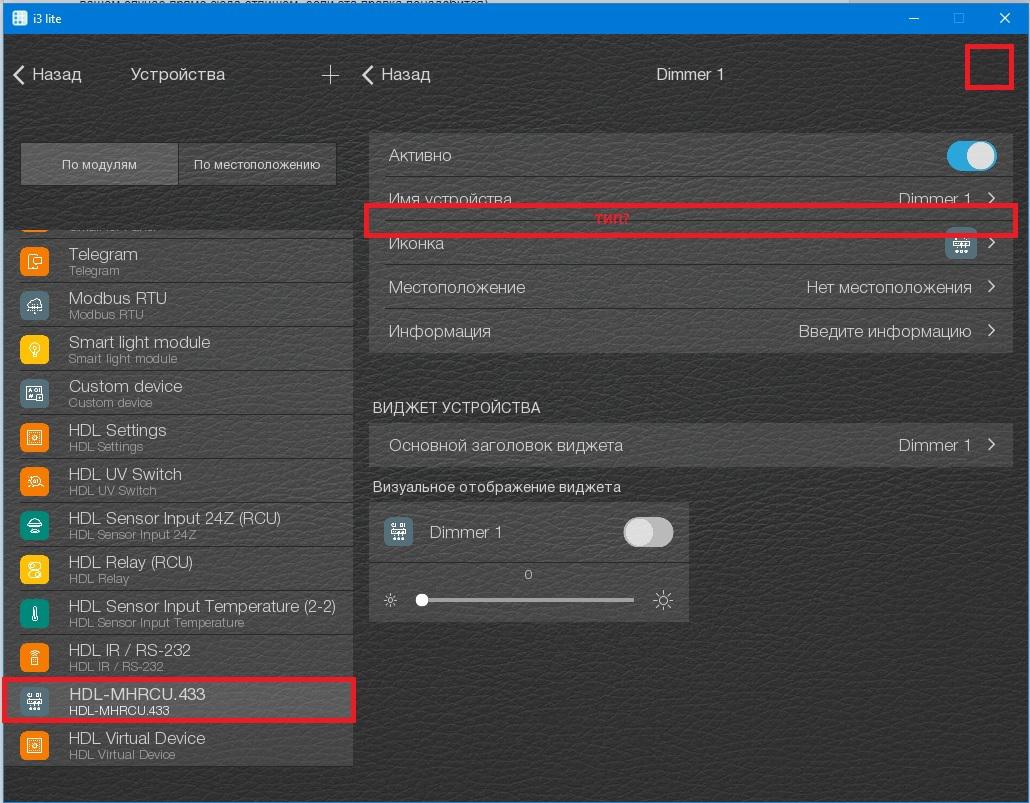Click the 'Введите информацию' placeholder text
This screenshot has width=1030, height=803.
click(885, 331)
